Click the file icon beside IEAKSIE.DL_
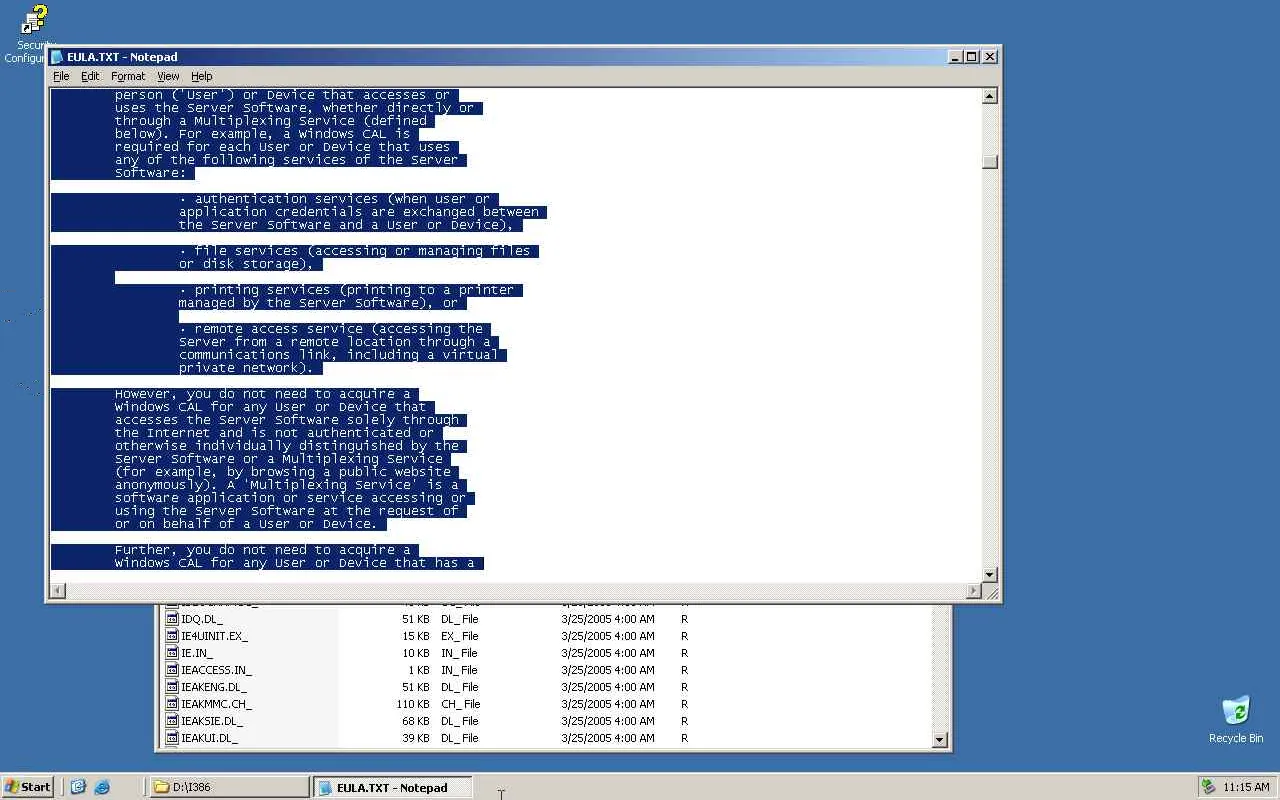This screenshot has width=1280, height=800. [172, 721]
